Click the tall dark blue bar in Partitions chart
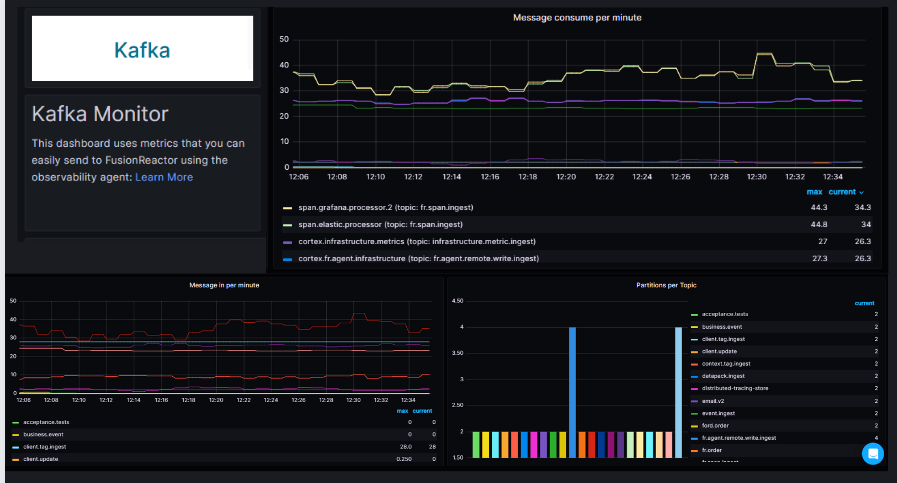The height and width of the screenshot is (483, 897). tap(572, 393)
